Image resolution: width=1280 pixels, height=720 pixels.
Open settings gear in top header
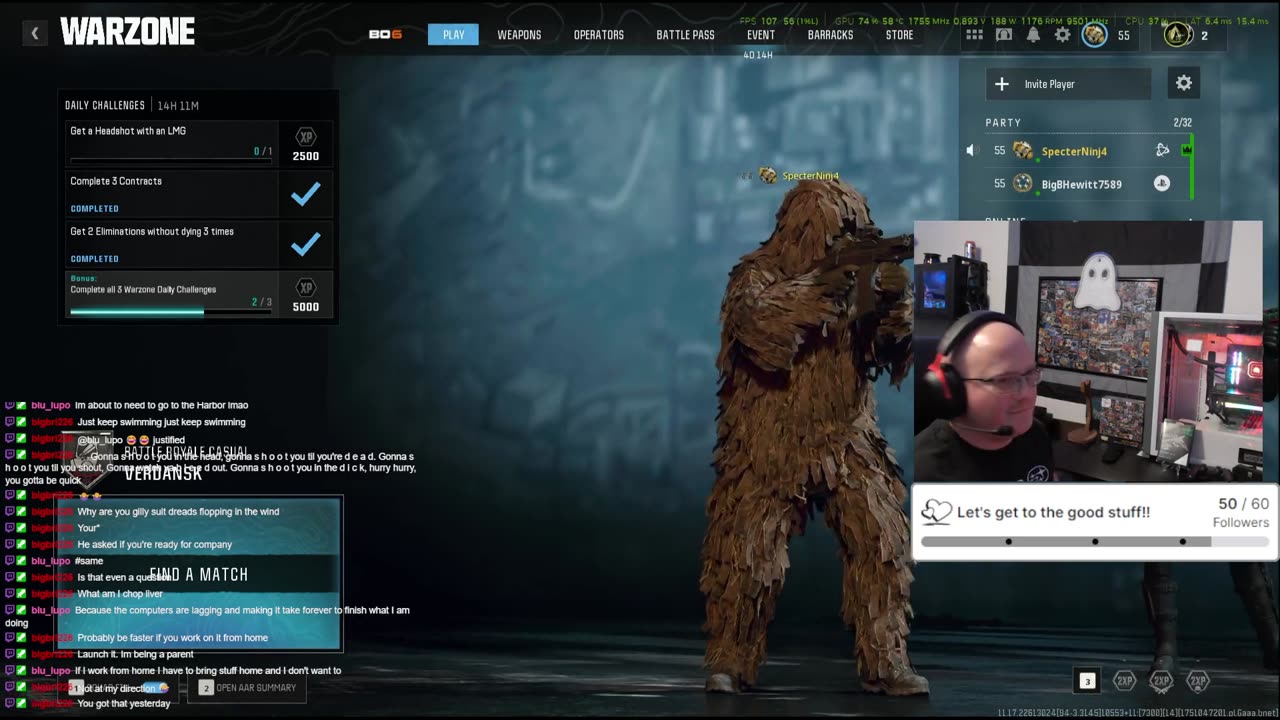pos(1062,35)
